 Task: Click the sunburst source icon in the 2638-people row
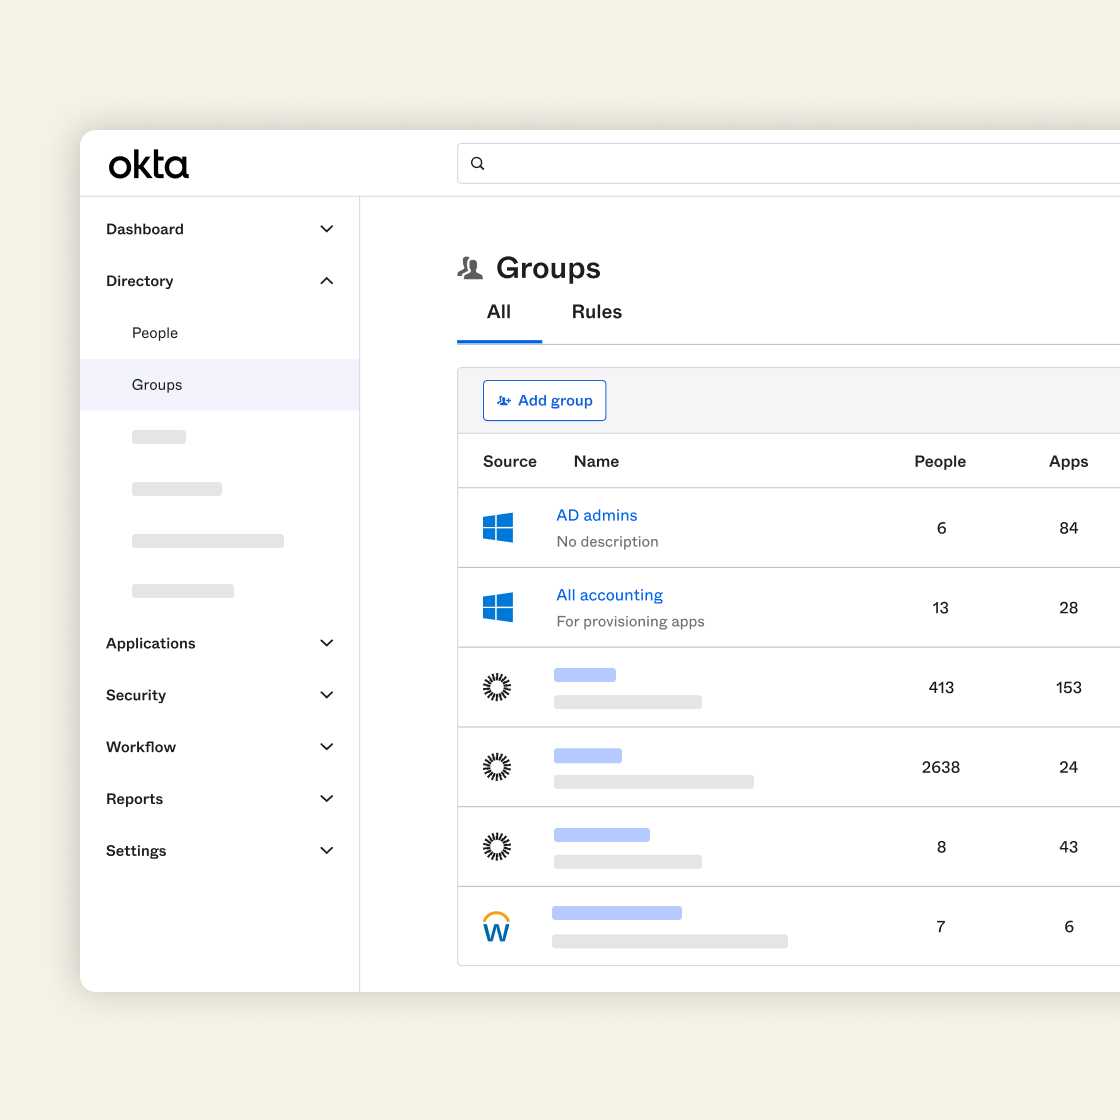coord(497,767)
